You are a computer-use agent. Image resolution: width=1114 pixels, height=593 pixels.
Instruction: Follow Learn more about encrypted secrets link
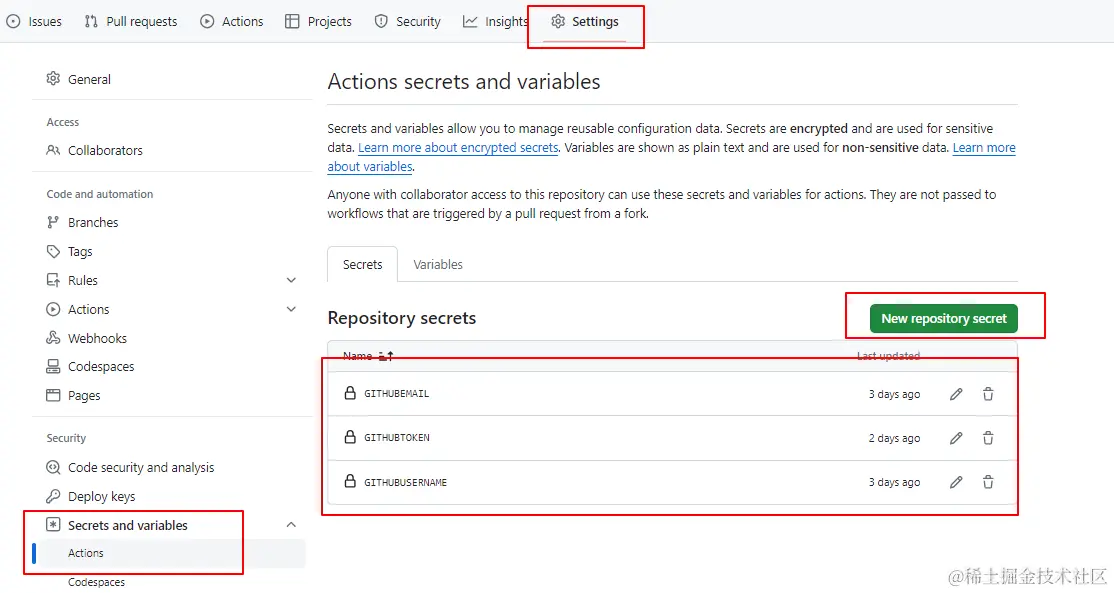click(458, 148)
